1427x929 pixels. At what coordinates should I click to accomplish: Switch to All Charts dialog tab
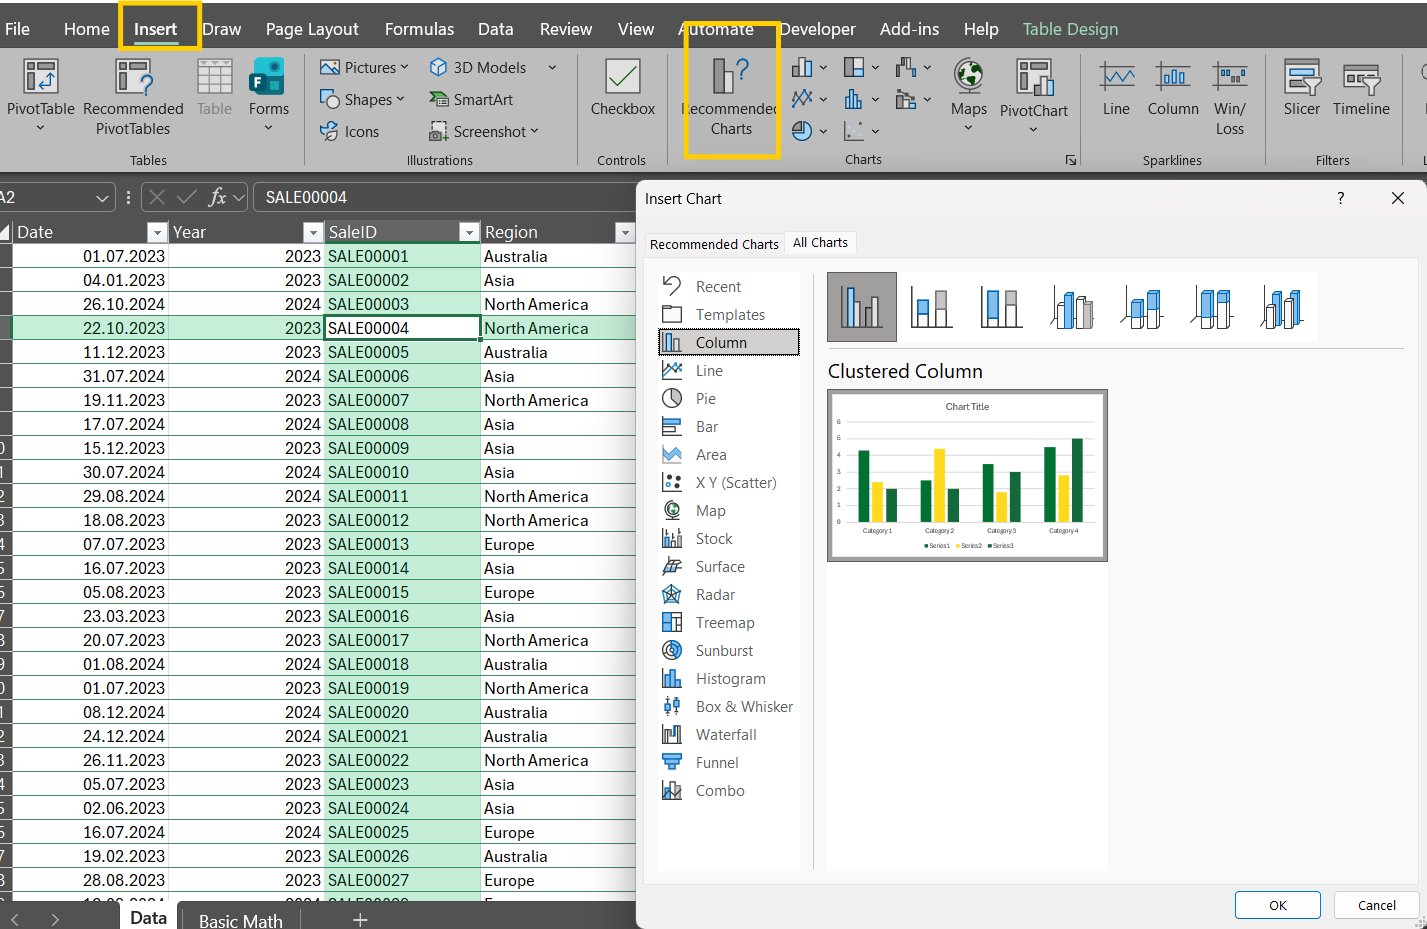pyautogui.click(x=820, y=242)
